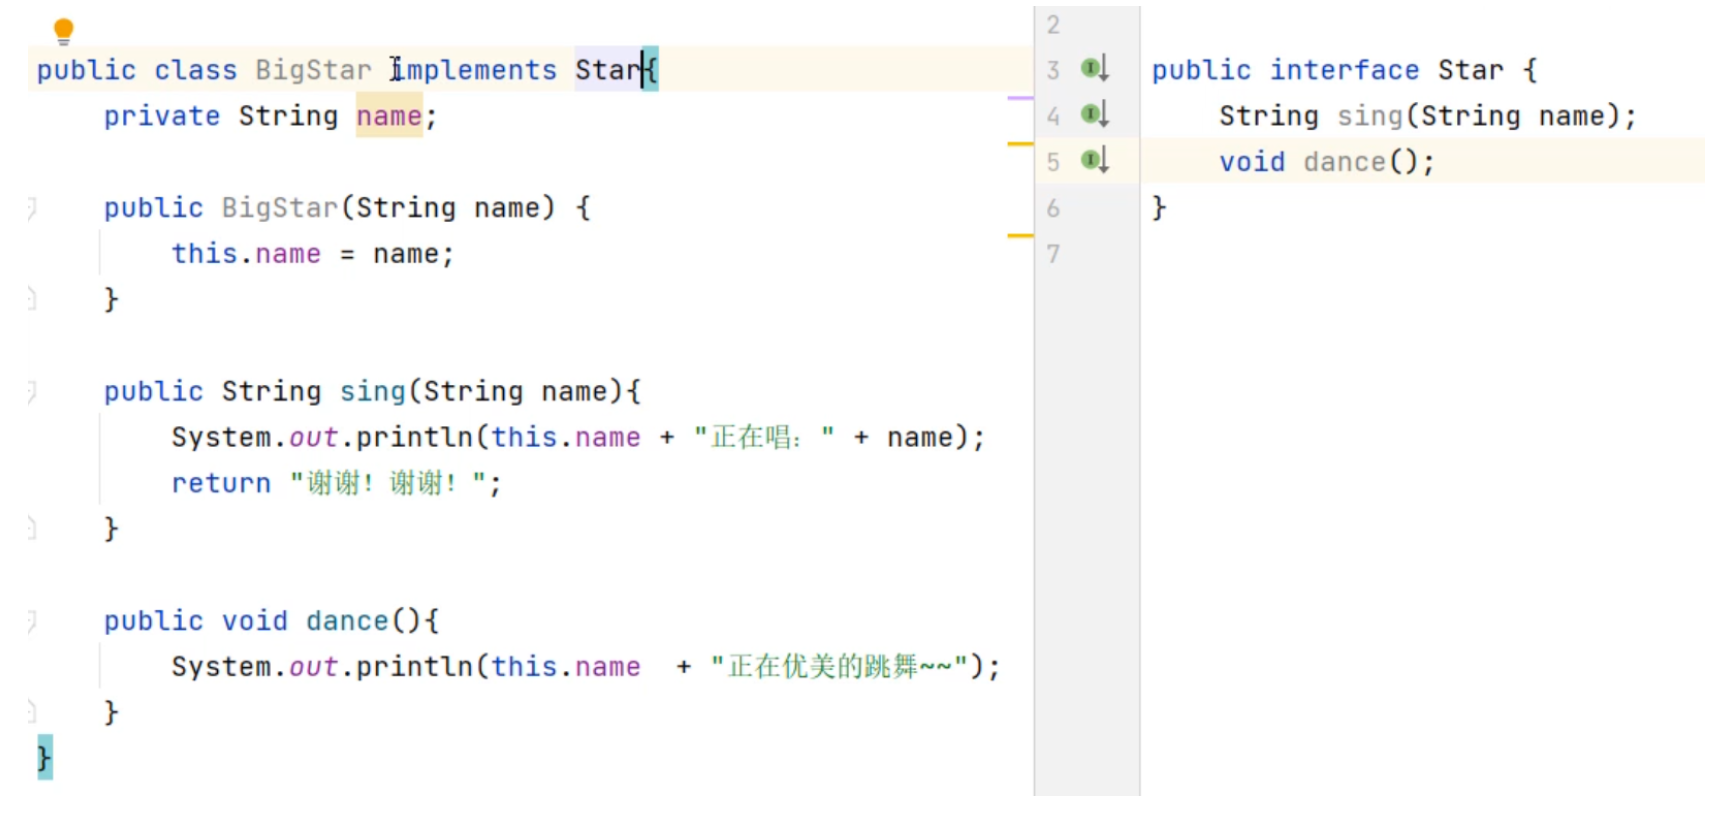
Task: Collapse the BigStar constructor fold marker
Action: coord(32,208)
